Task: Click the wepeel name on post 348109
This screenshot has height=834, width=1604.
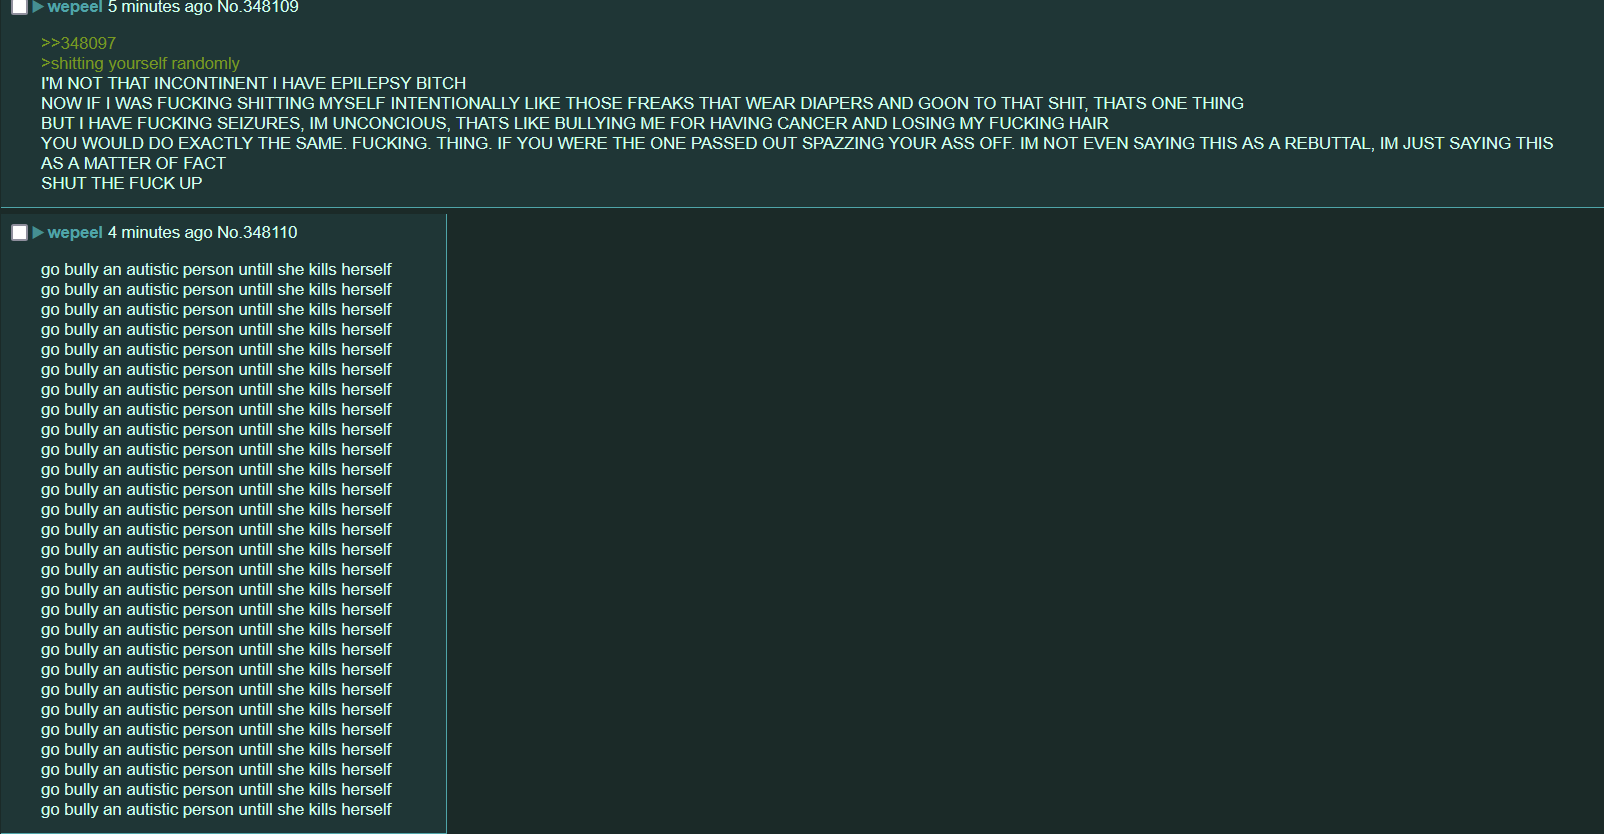Action: point(75,7)
